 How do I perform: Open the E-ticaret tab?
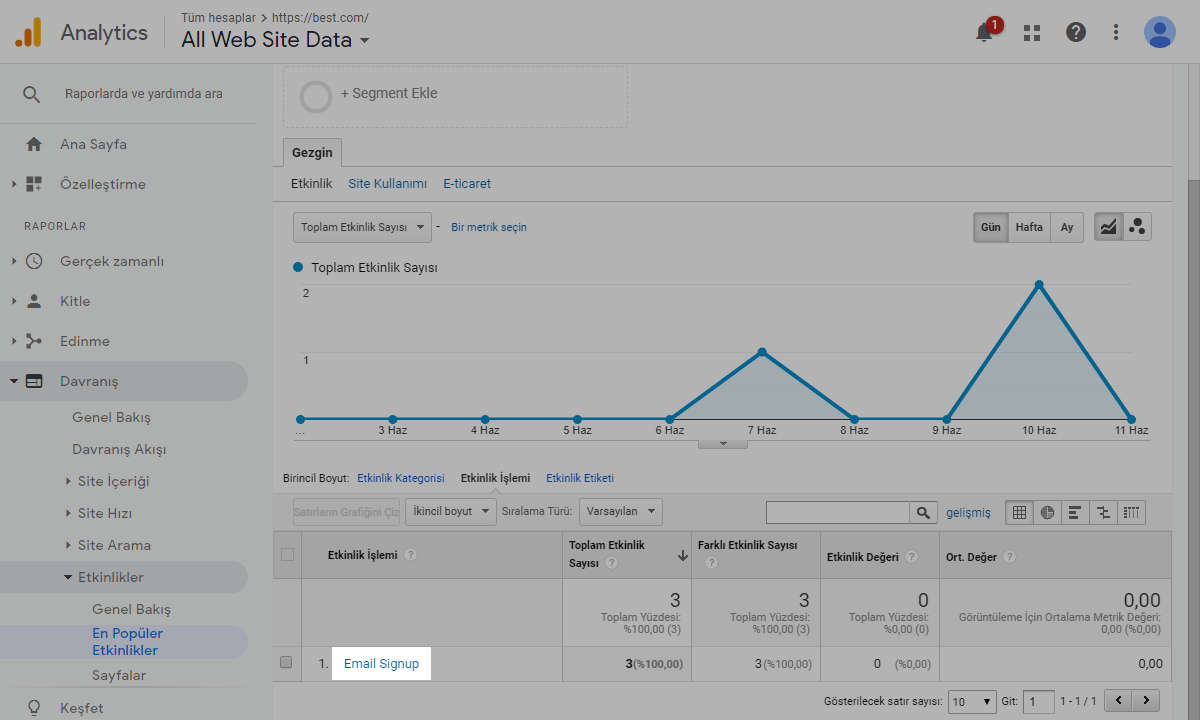tap(467, 184)
